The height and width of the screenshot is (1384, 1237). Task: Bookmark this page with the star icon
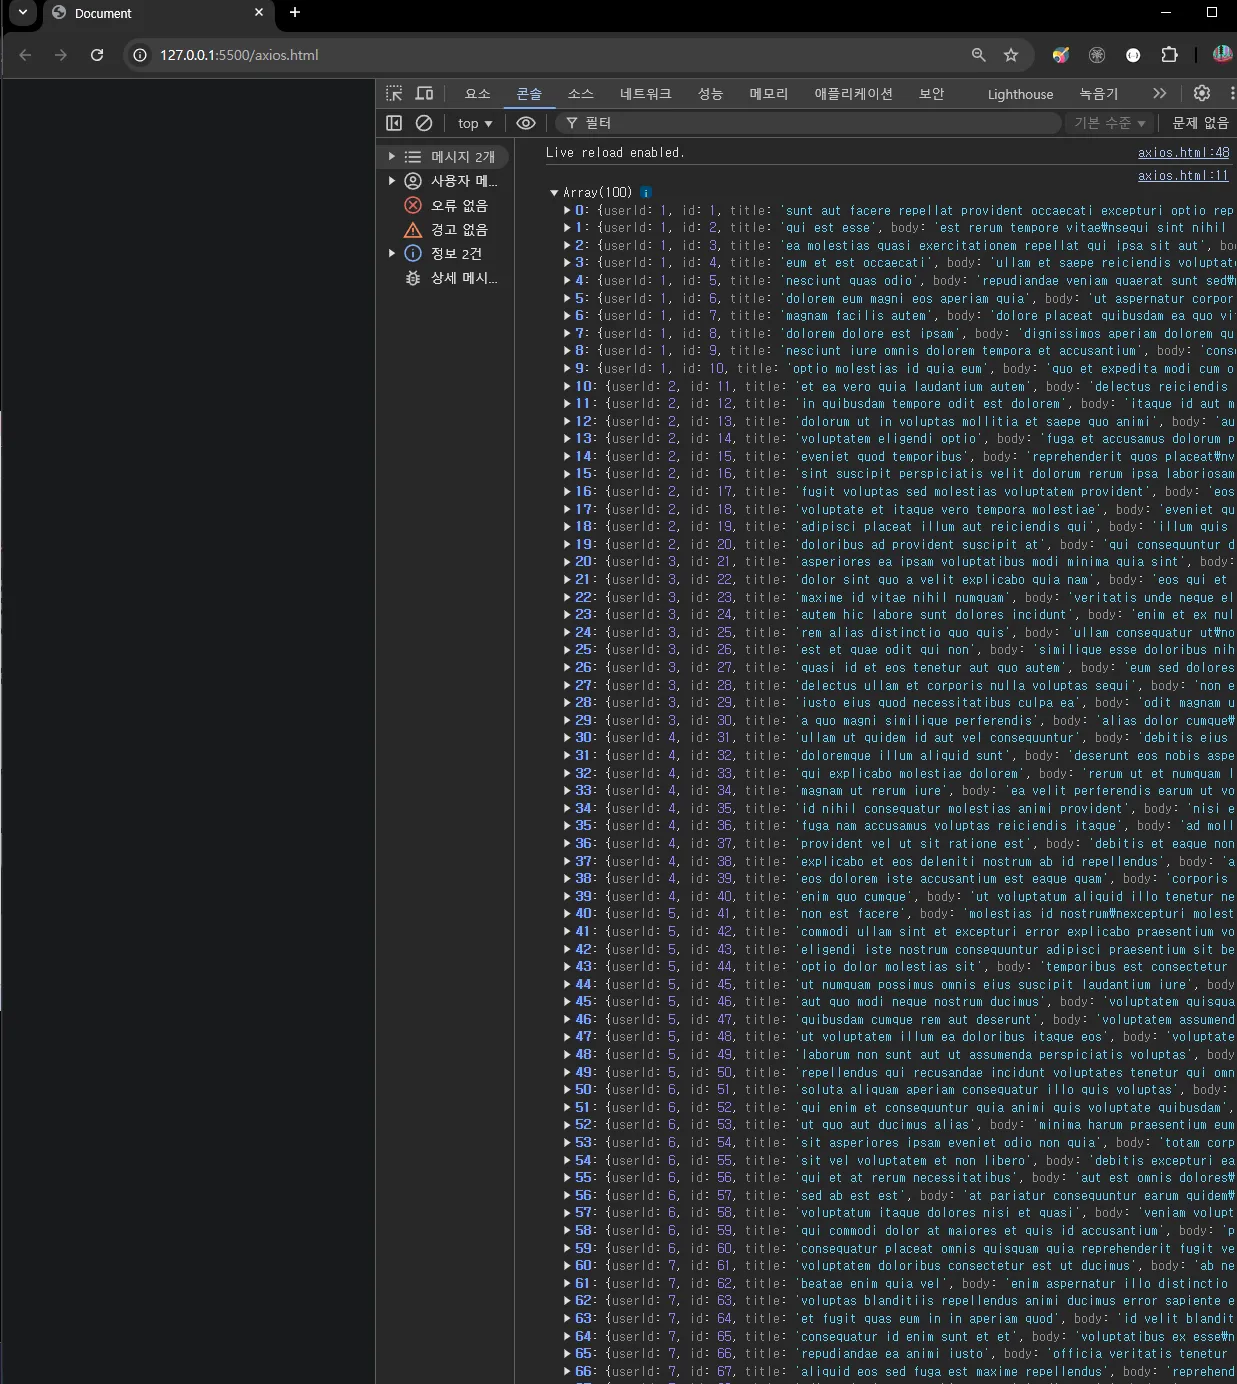point(1011,55)
